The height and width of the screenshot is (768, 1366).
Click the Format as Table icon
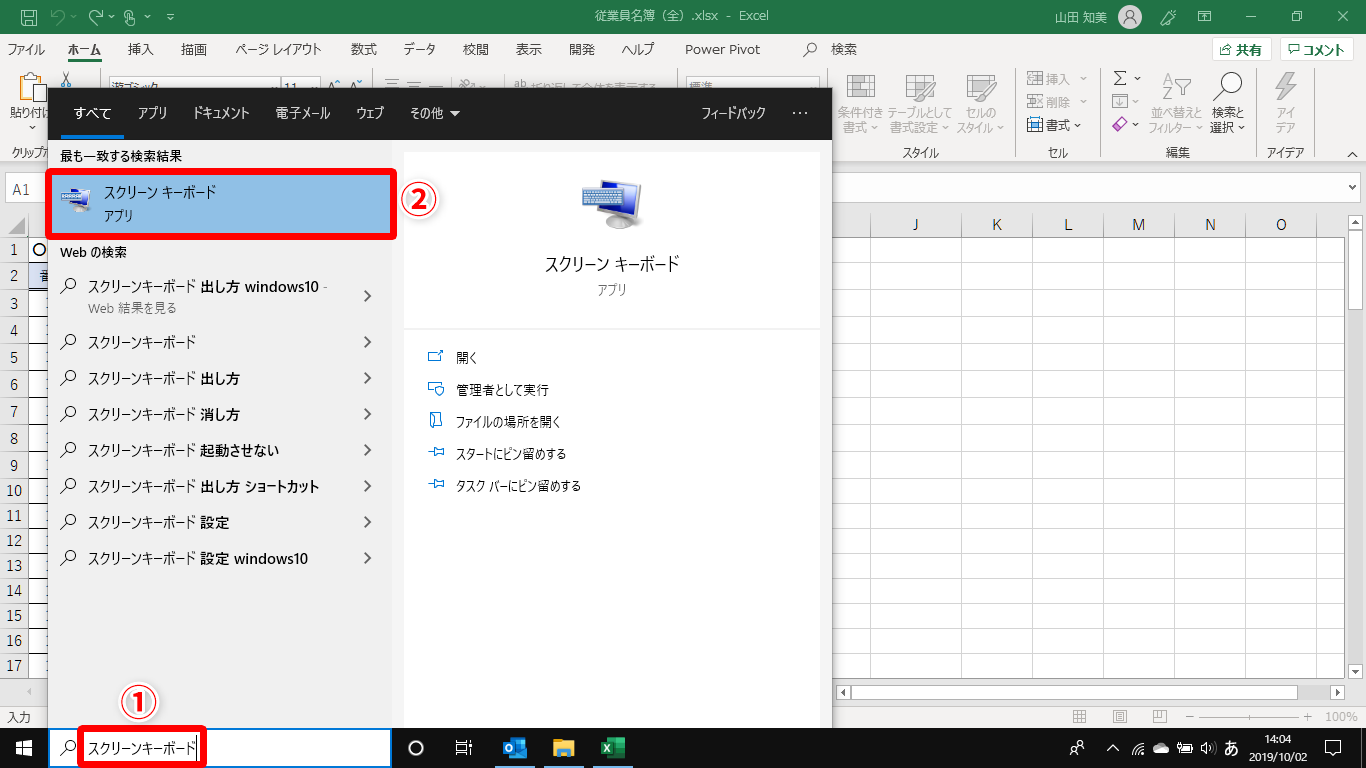point(919,87)
